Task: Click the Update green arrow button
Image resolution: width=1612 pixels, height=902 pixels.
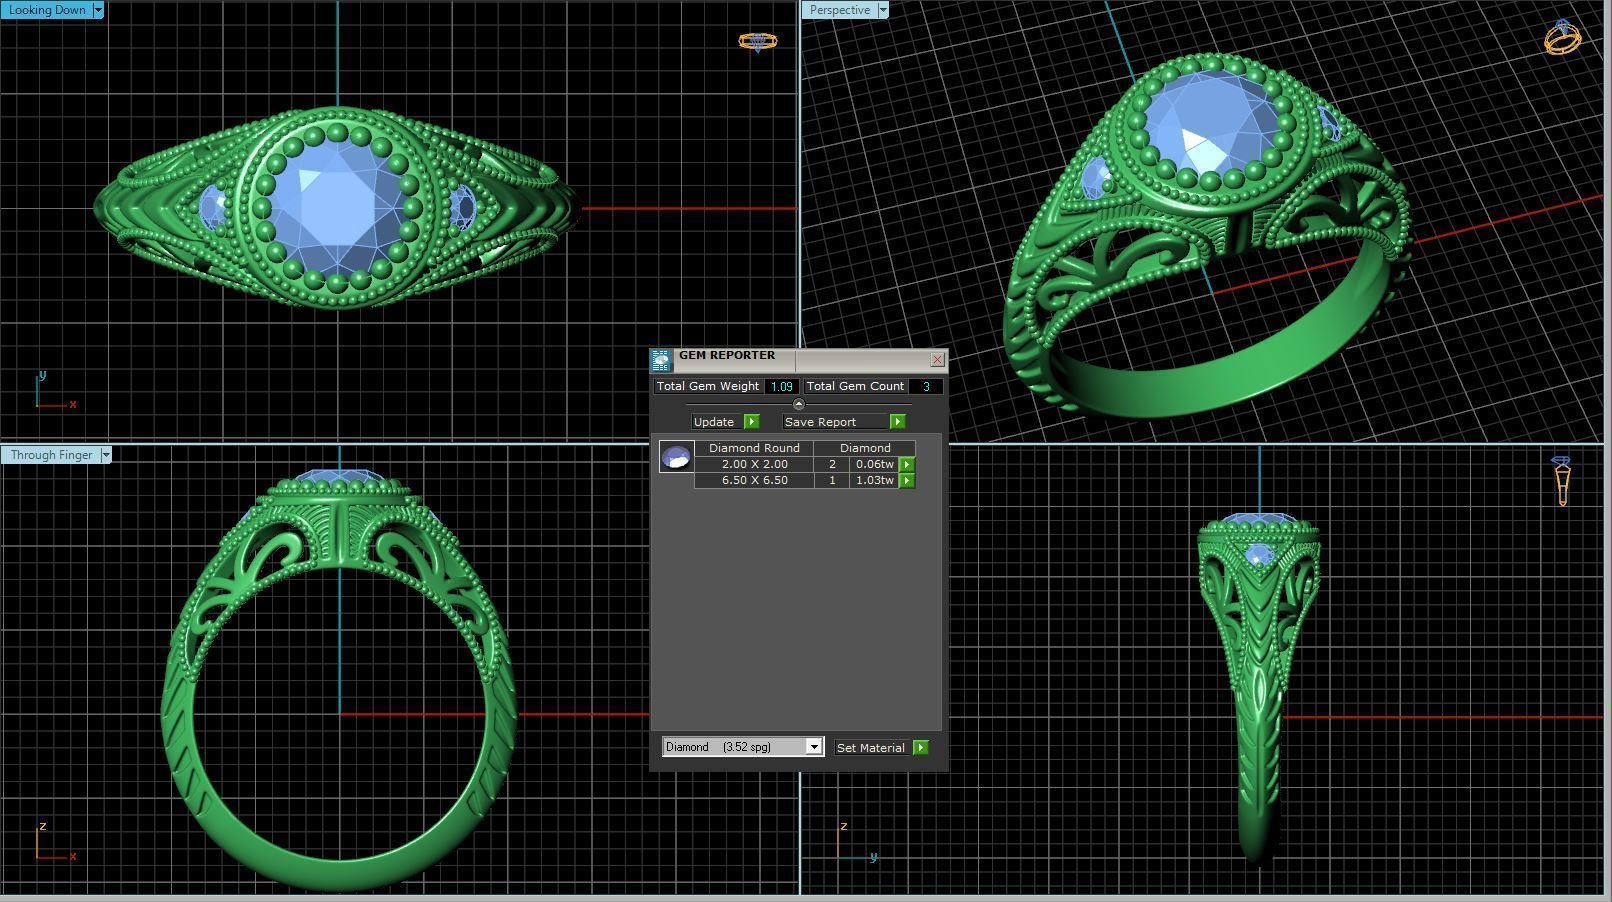Action: coord(752,422)
